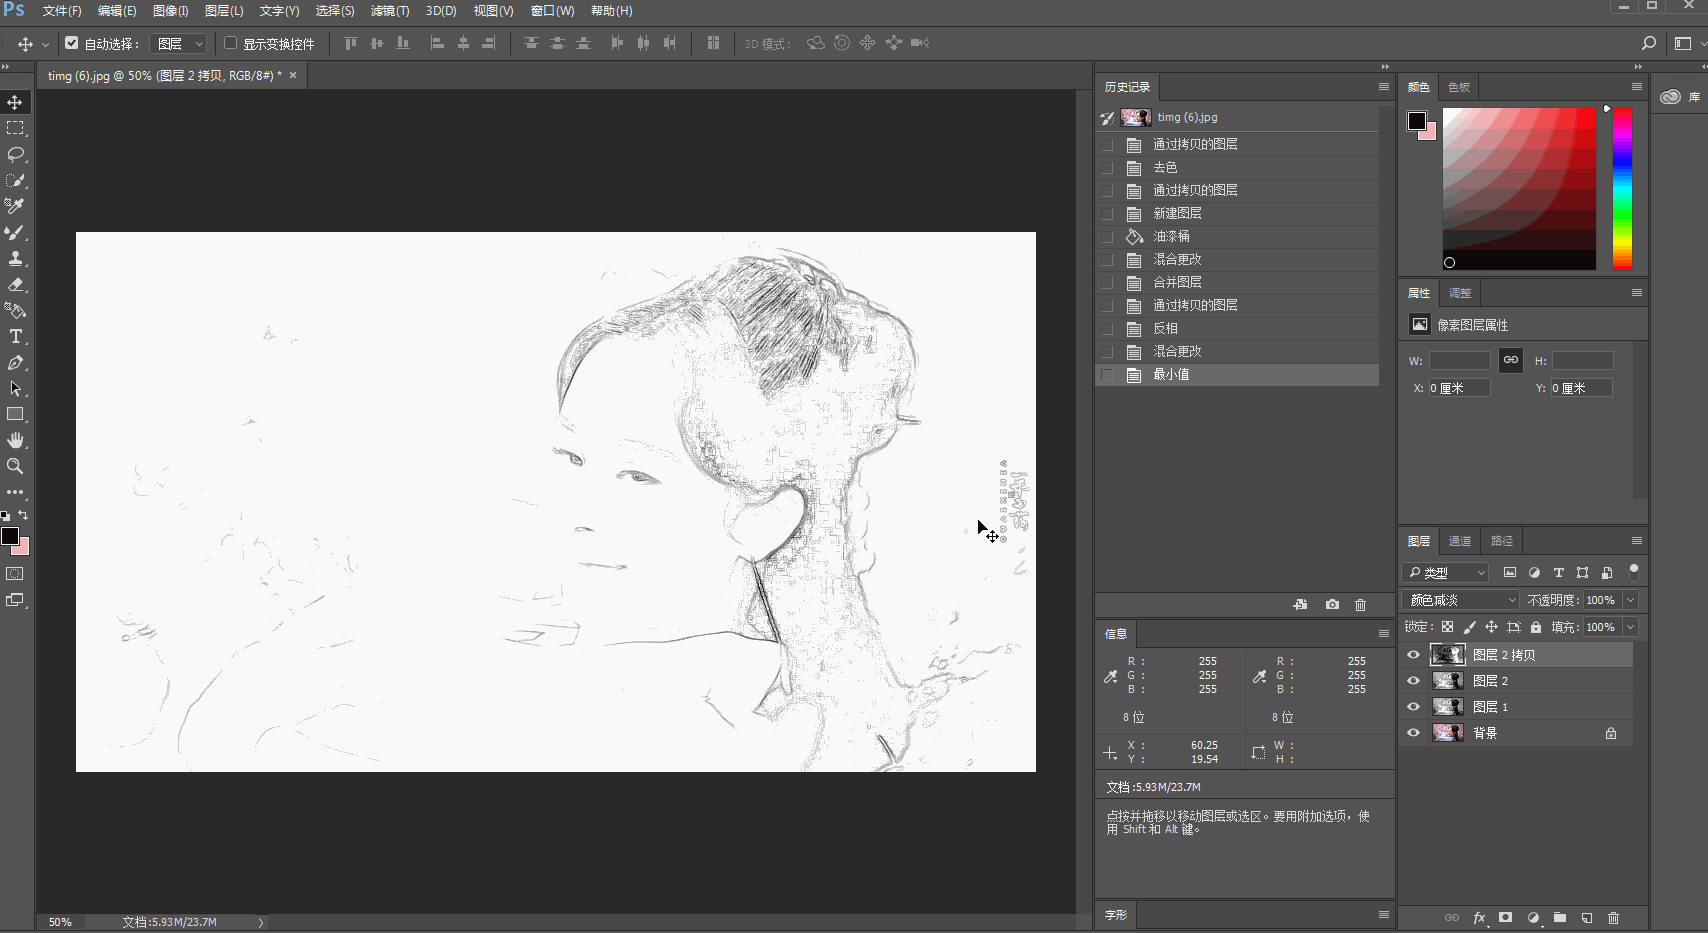Select the Eyedropper tool
This screenshot has width=1708, height=933.
pos(15,206)
